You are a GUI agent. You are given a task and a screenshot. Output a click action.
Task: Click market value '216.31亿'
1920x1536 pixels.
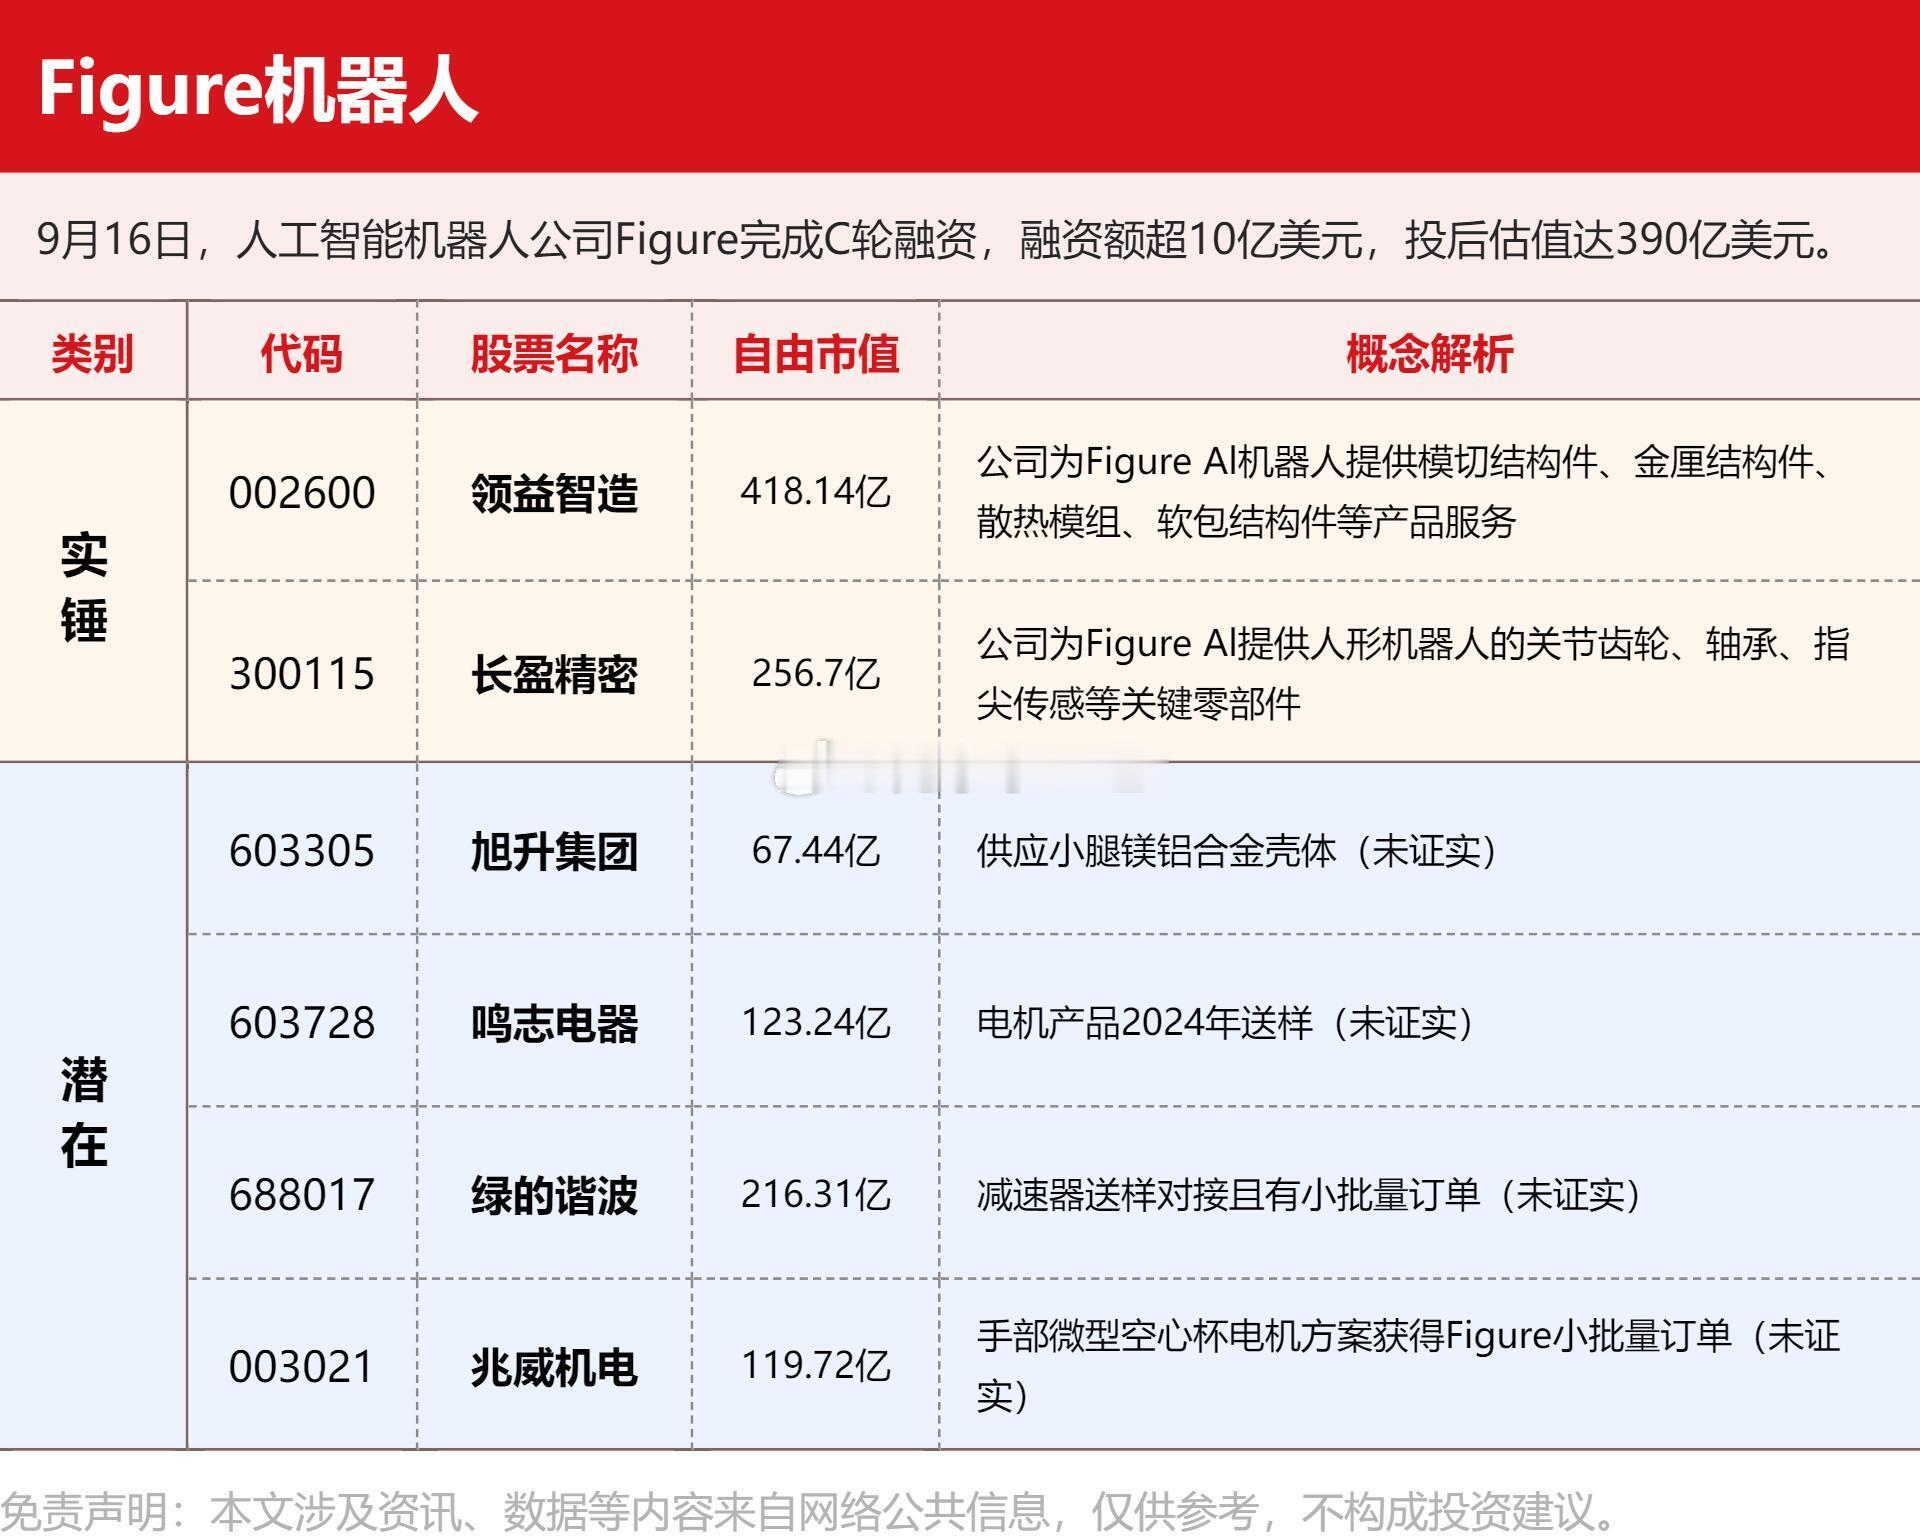[x=816, y=1194]
